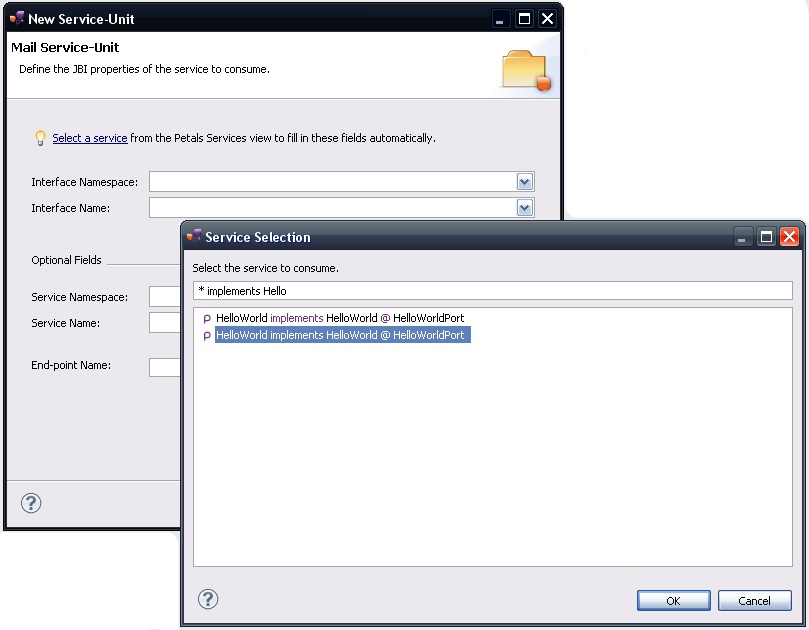The image size is (809, 630).
Task: Click into the Service Name field
Action: coord(164,323)
